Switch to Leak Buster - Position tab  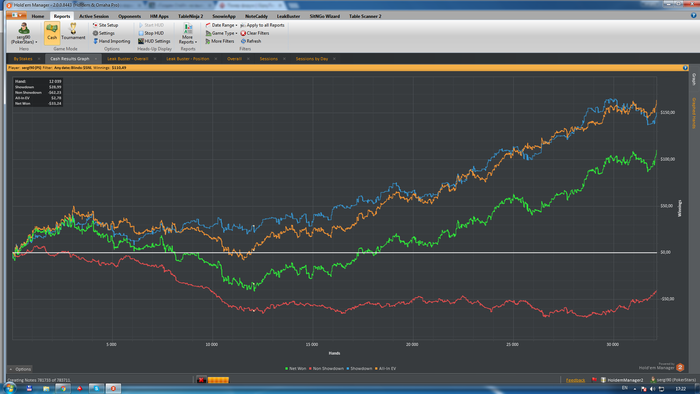[x=188, y=58]
